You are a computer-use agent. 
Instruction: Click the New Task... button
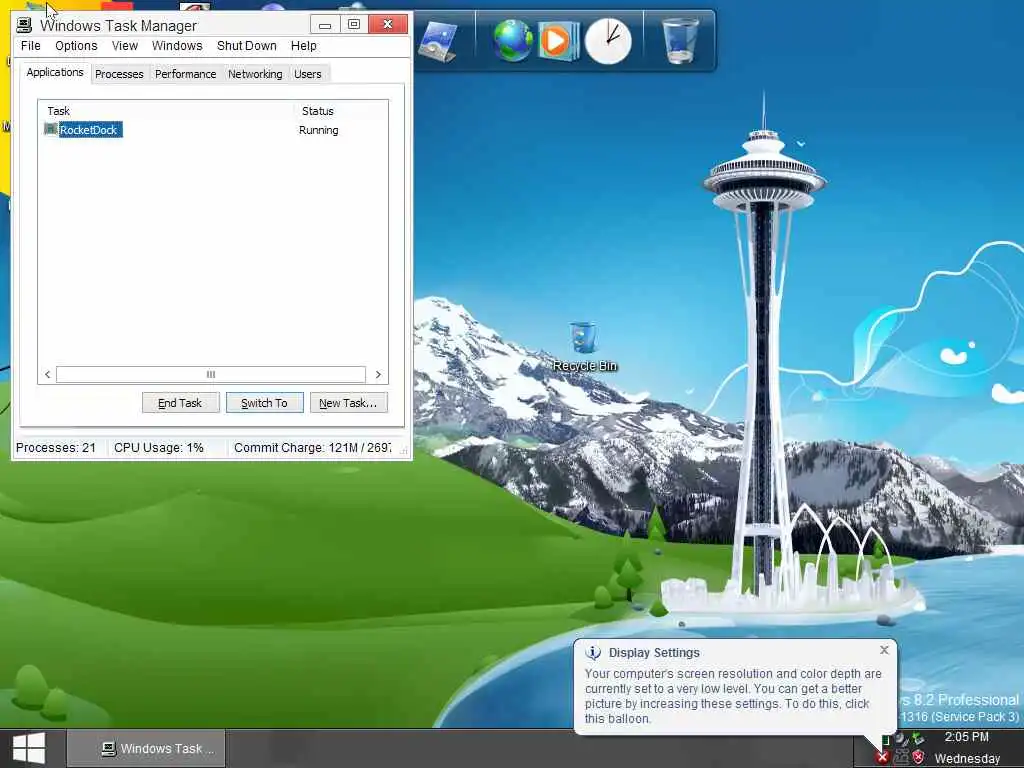(x=348, y=403)
